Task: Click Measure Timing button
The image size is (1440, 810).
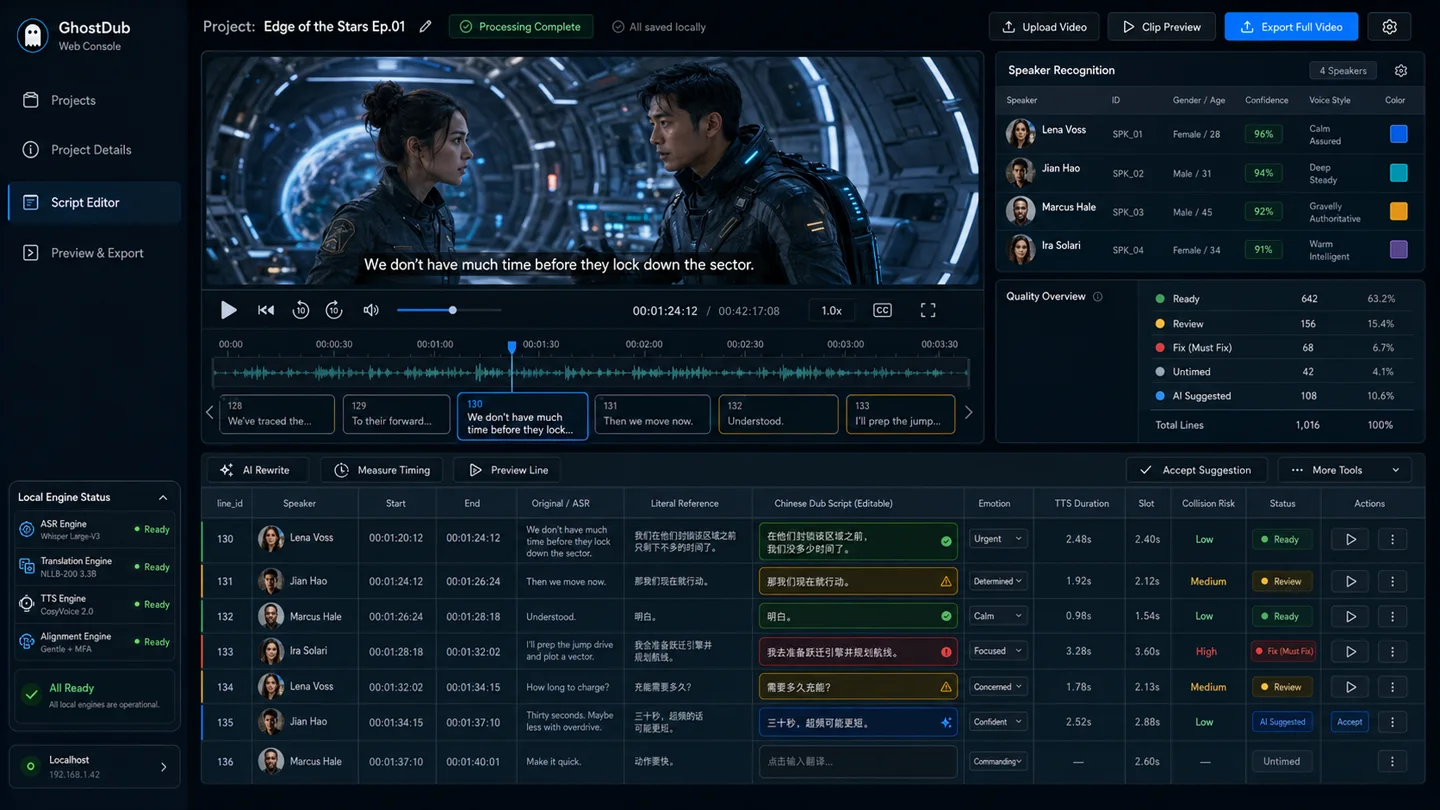Action: tap(383, 470)
